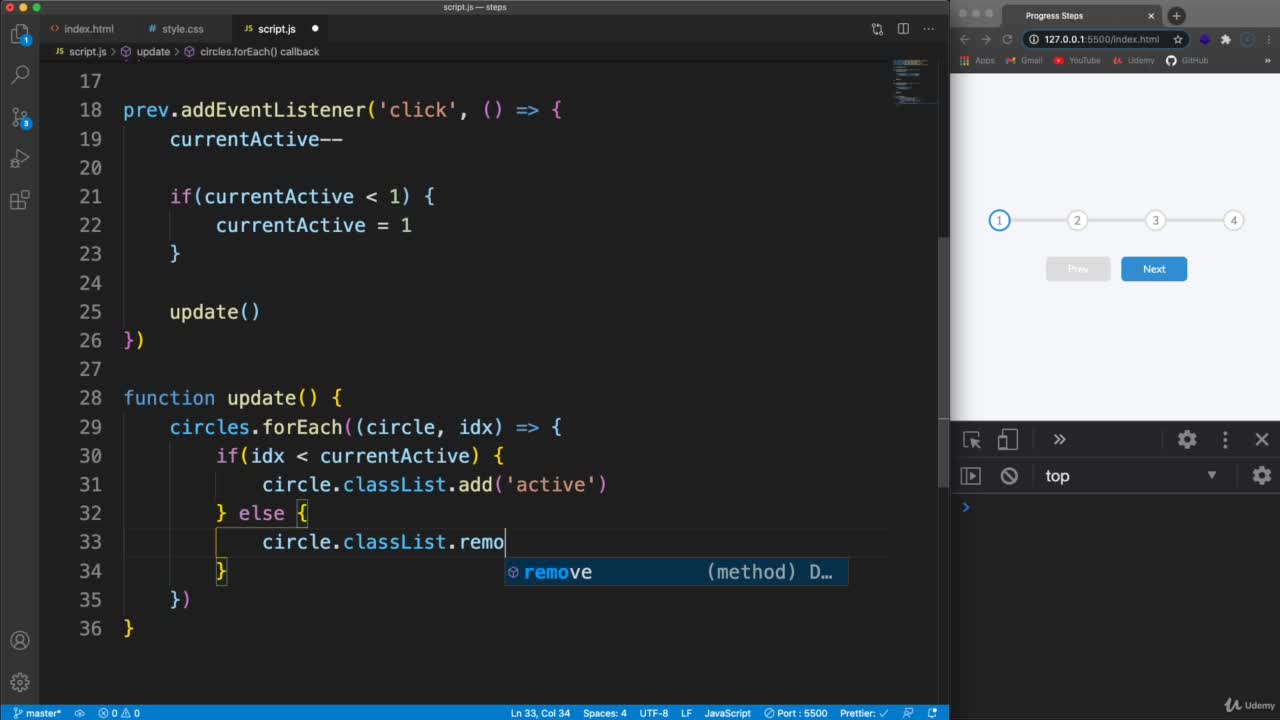Select the script.js editor tab
Viewport: 1280px width, 720px height.
[x=277, y=29]
